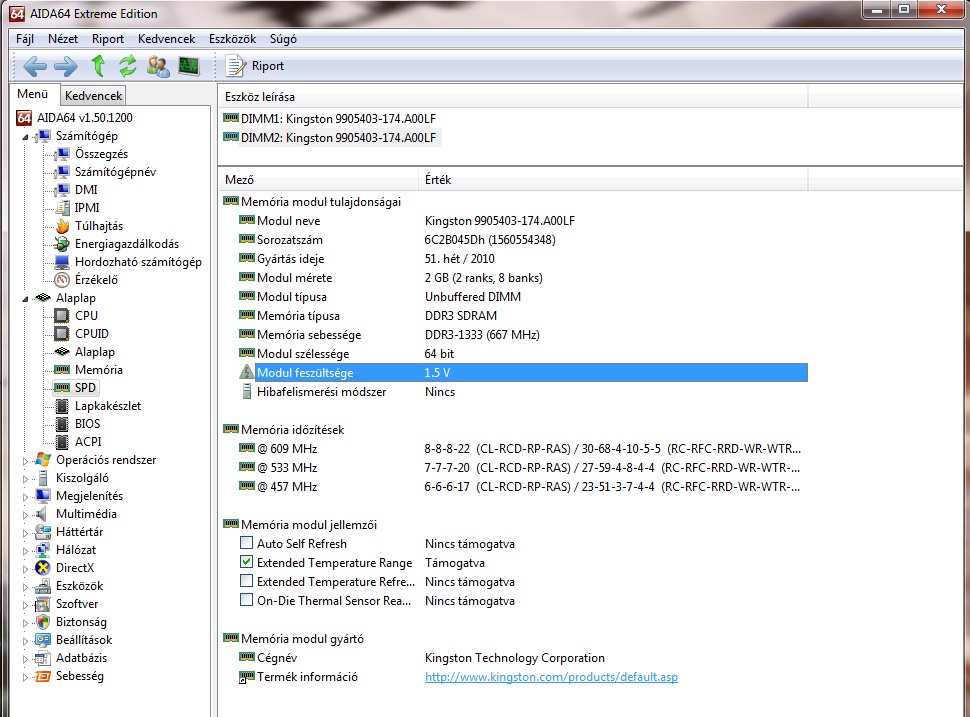
Task: Collapse the Alaplap parent tree branch
Action: 25,299
